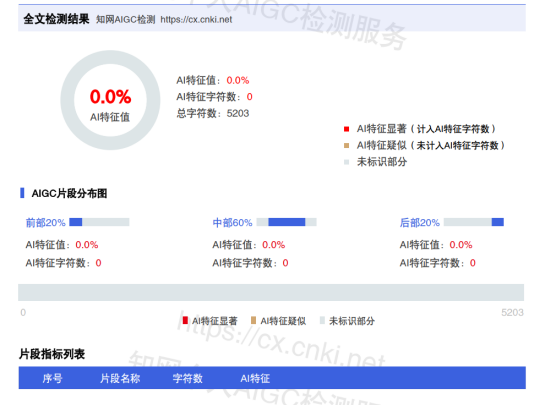Select the AI特征显著（计入AI特征字符数）legend text
The image size is (545, 406).
[x=426, y=129]
